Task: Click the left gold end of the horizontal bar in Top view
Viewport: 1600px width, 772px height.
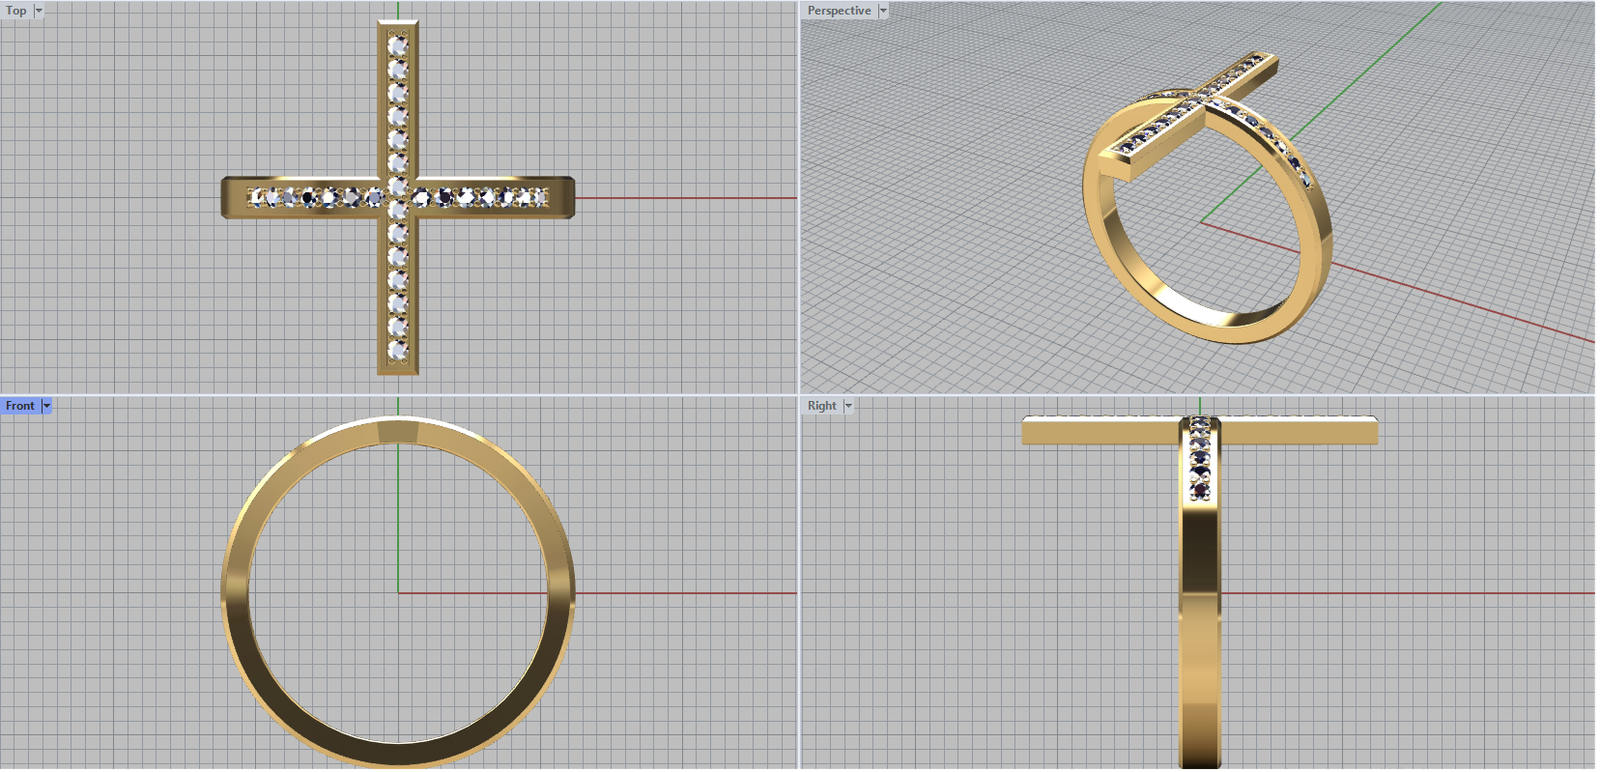Action: point(233,197)
